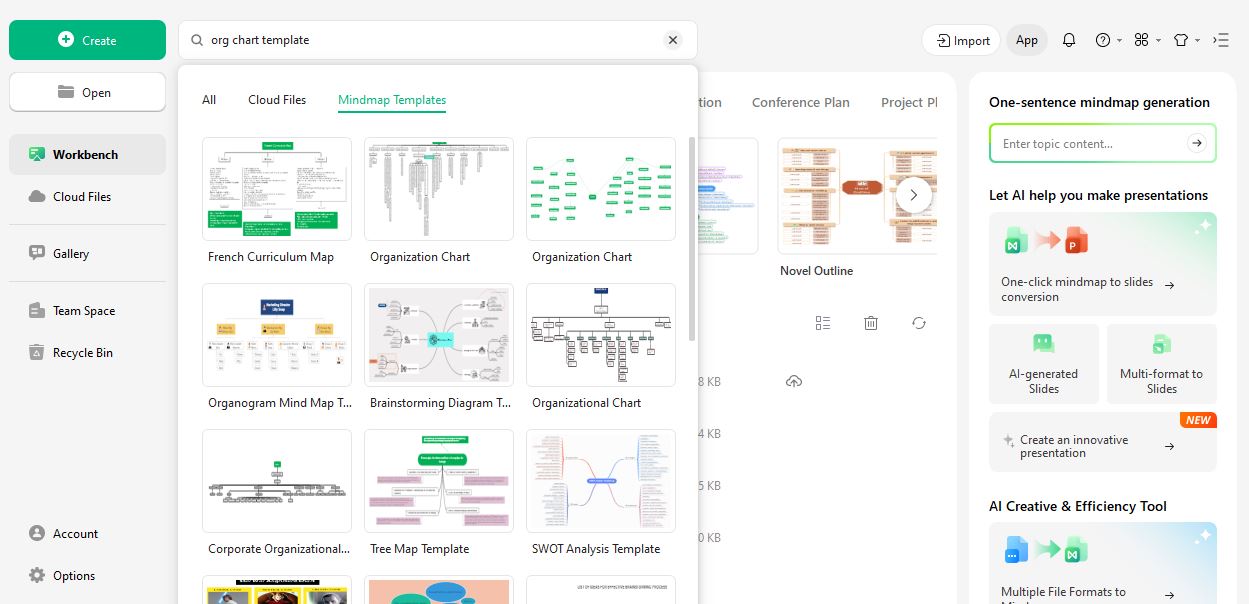Expand the shirt skin dropdown
This screenshot has width=1249, height=604.
pyautogui.click(x=1186, y=40)
